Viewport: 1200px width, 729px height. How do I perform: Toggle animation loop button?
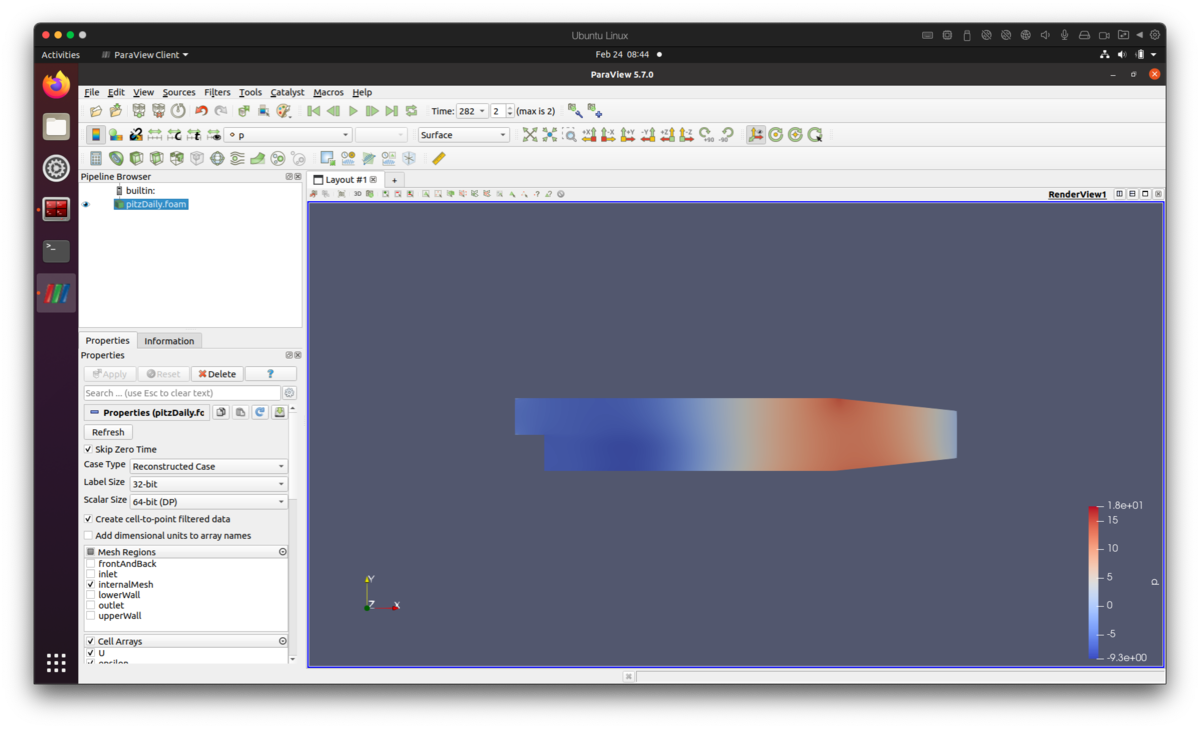pos(411,111)
